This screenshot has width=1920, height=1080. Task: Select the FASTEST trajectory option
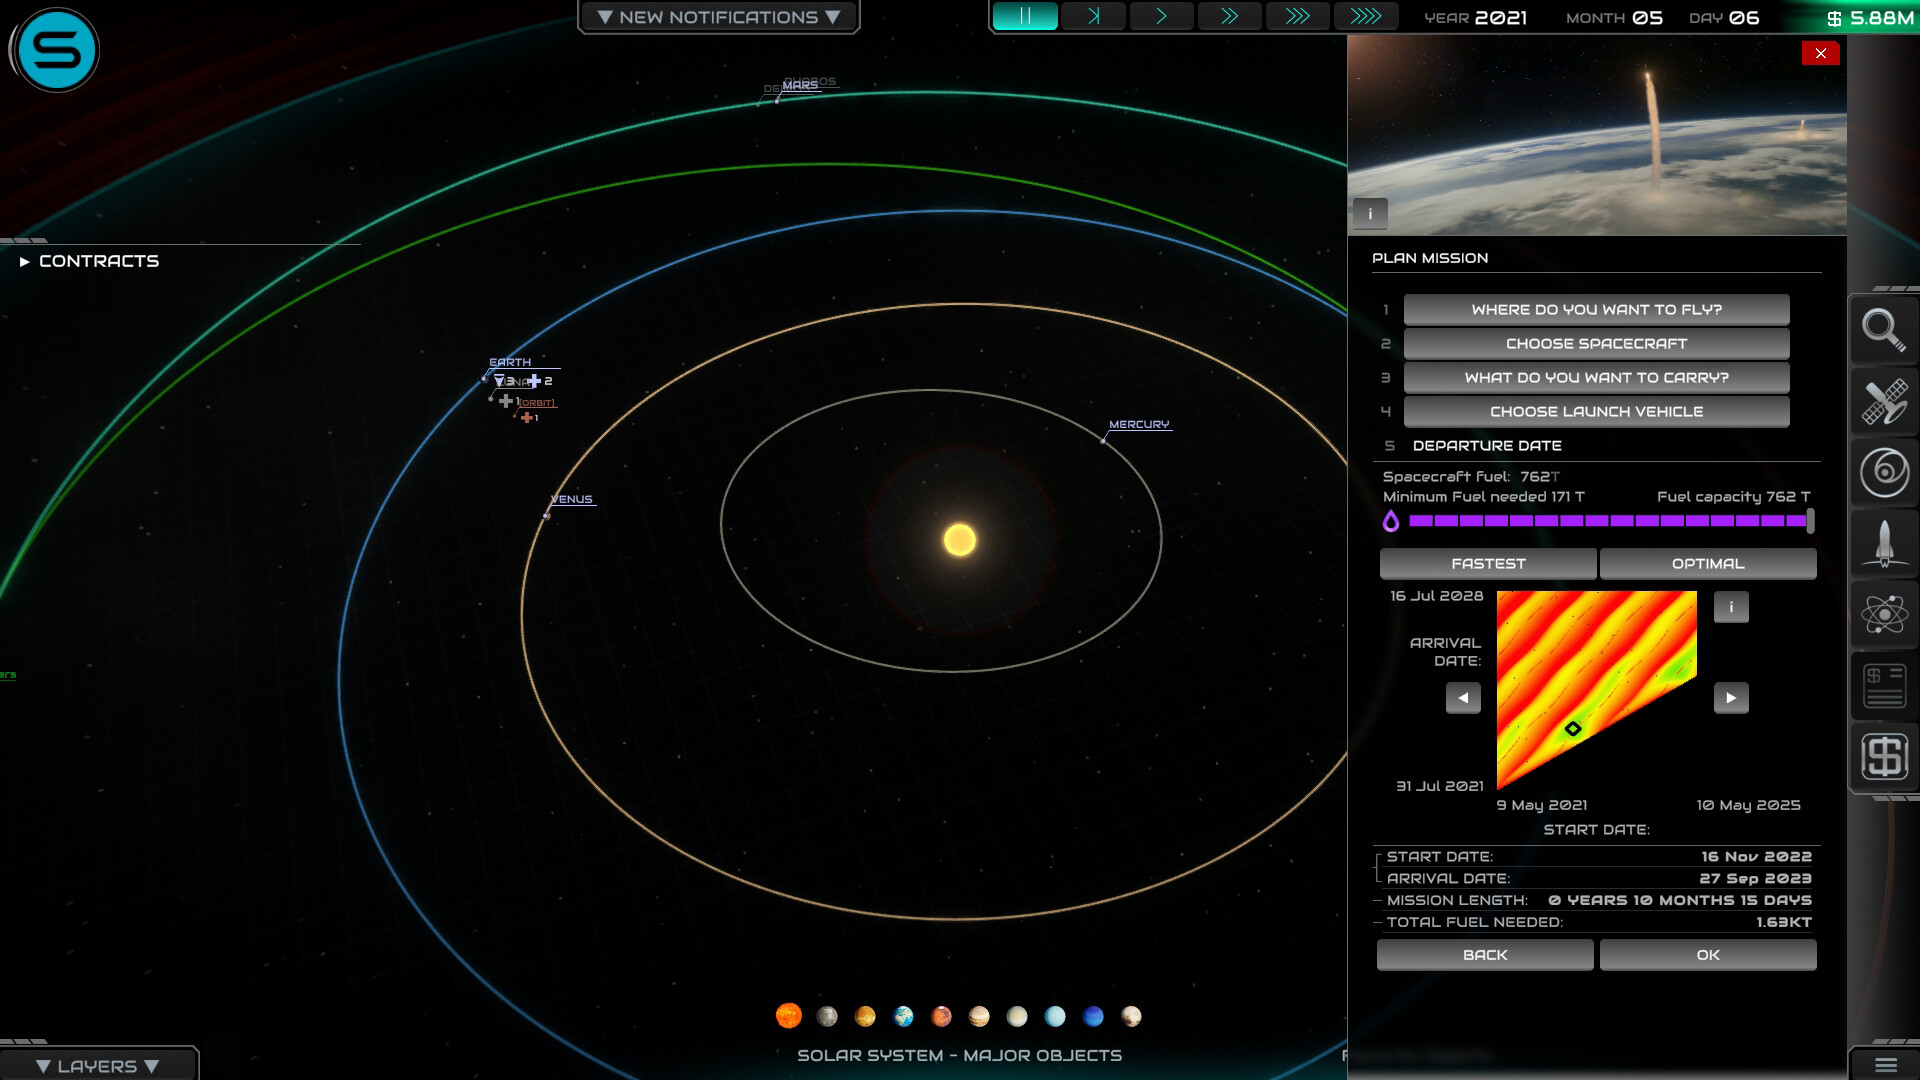1488,564
